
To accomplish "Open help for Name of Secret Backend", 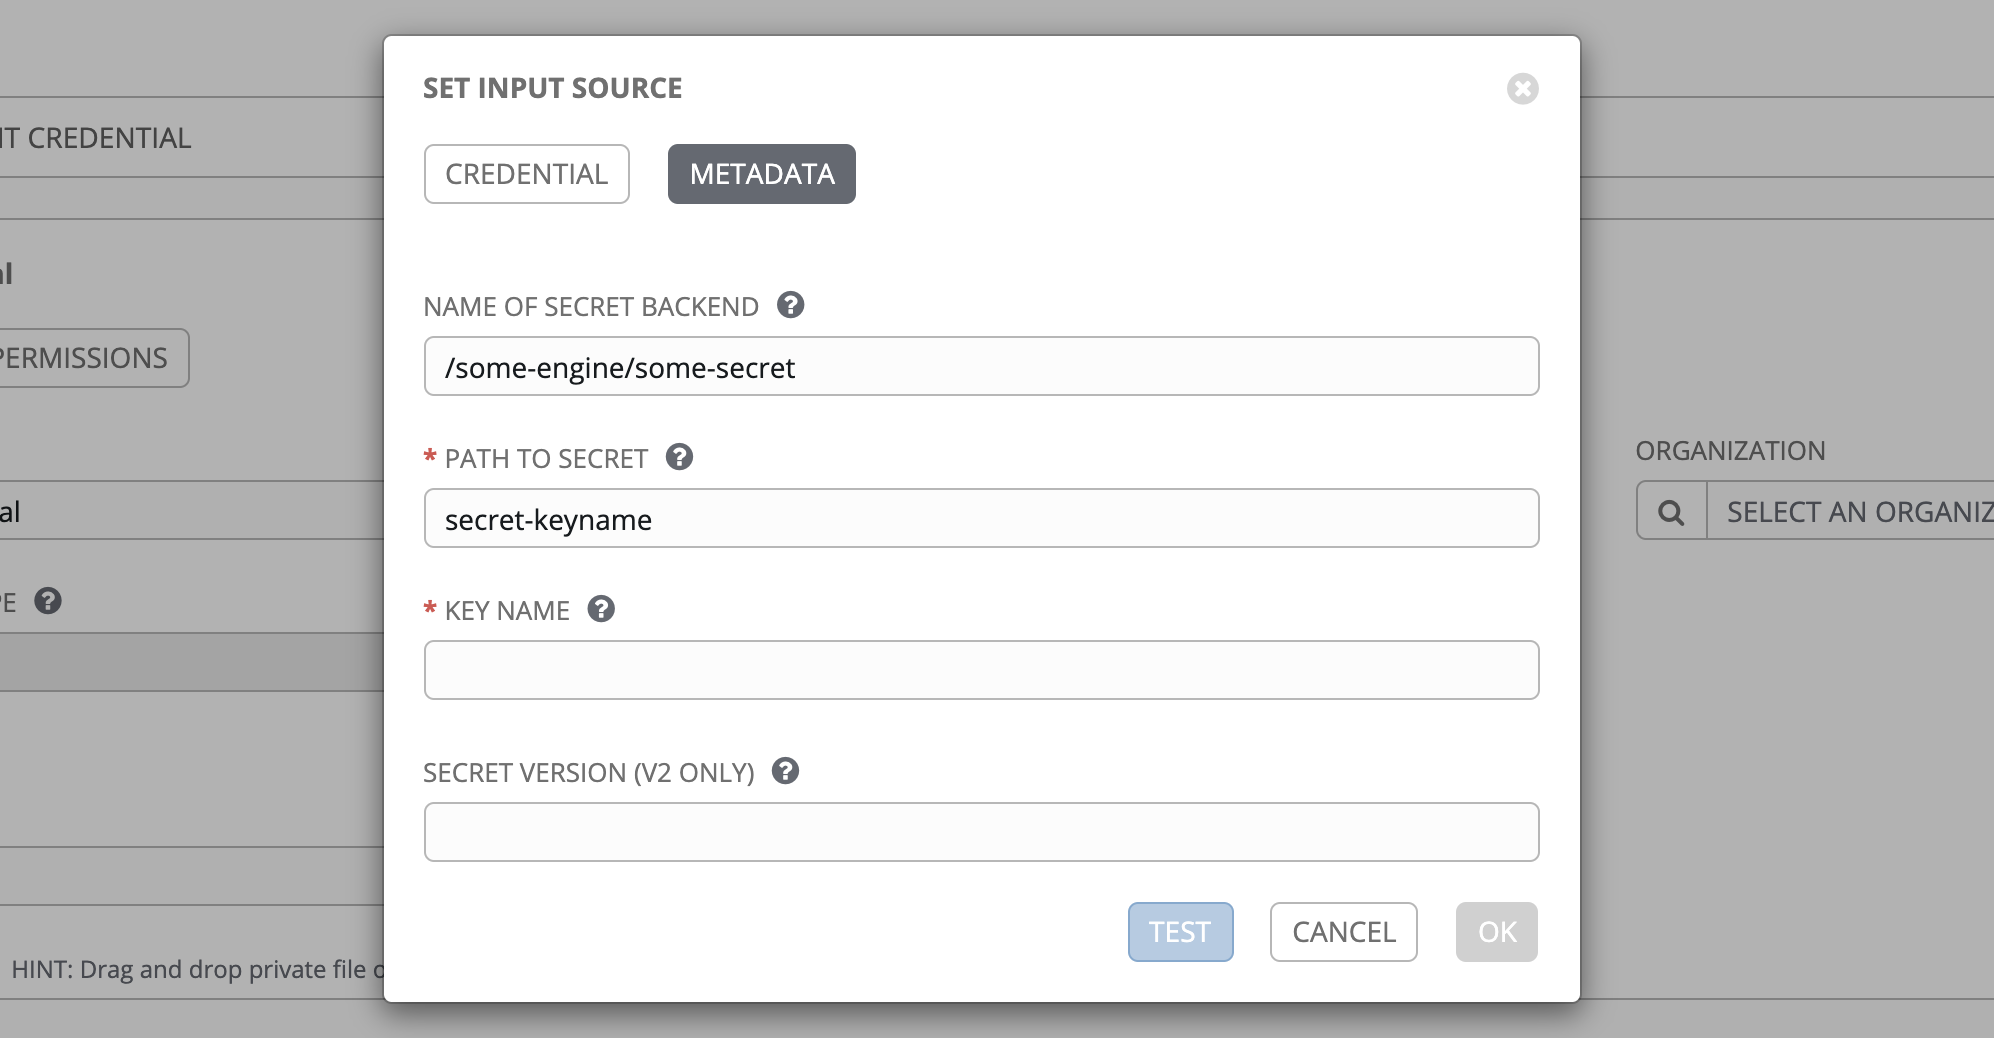I will tap(791, 305).
